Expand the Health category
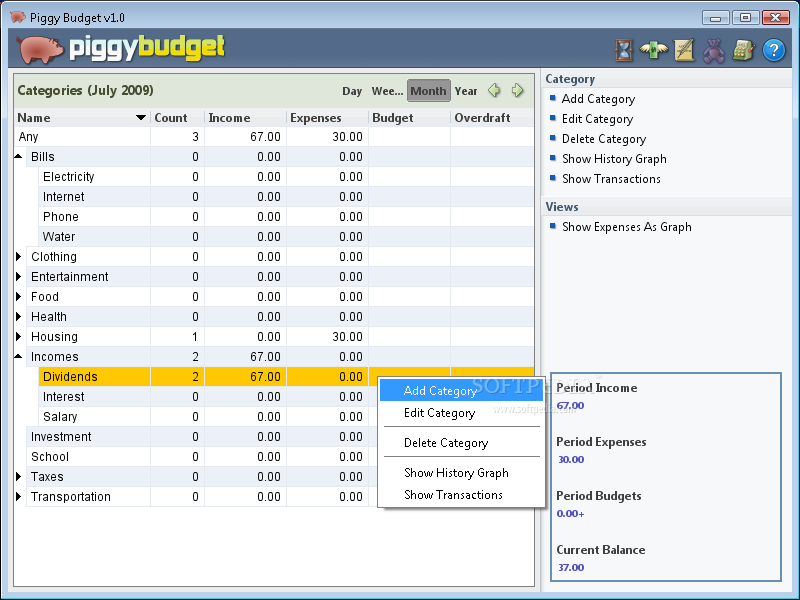800x600 pixels. (18, 316)
